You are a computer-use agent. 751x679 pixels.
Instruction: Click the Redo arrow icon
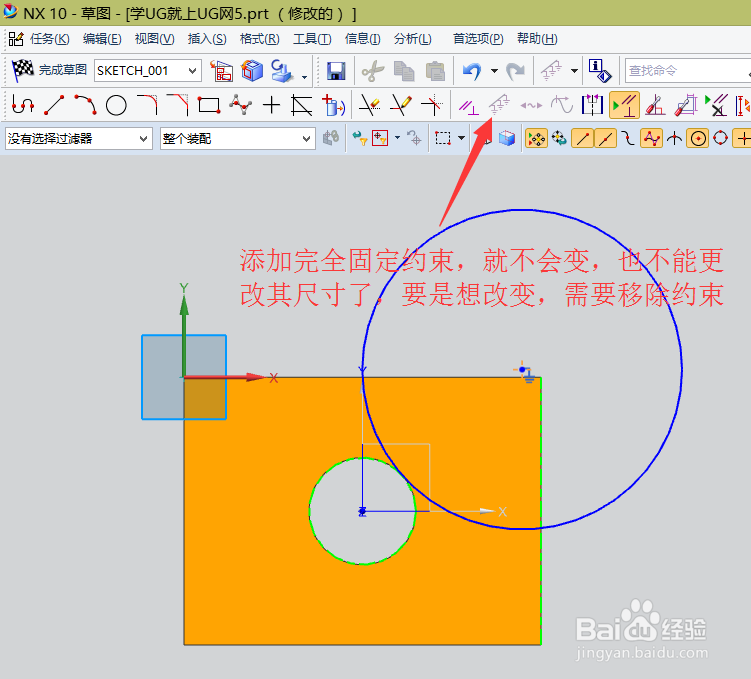coord(515,71)
